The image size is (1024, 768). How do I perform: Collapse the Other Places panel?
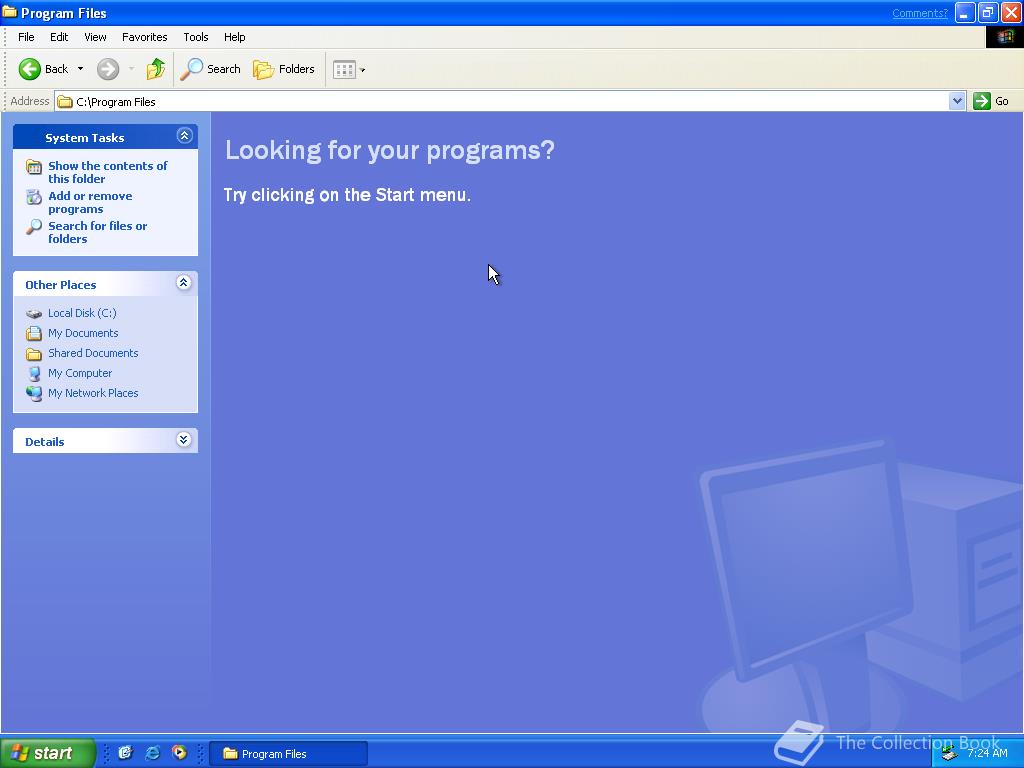tap(184, 283)
